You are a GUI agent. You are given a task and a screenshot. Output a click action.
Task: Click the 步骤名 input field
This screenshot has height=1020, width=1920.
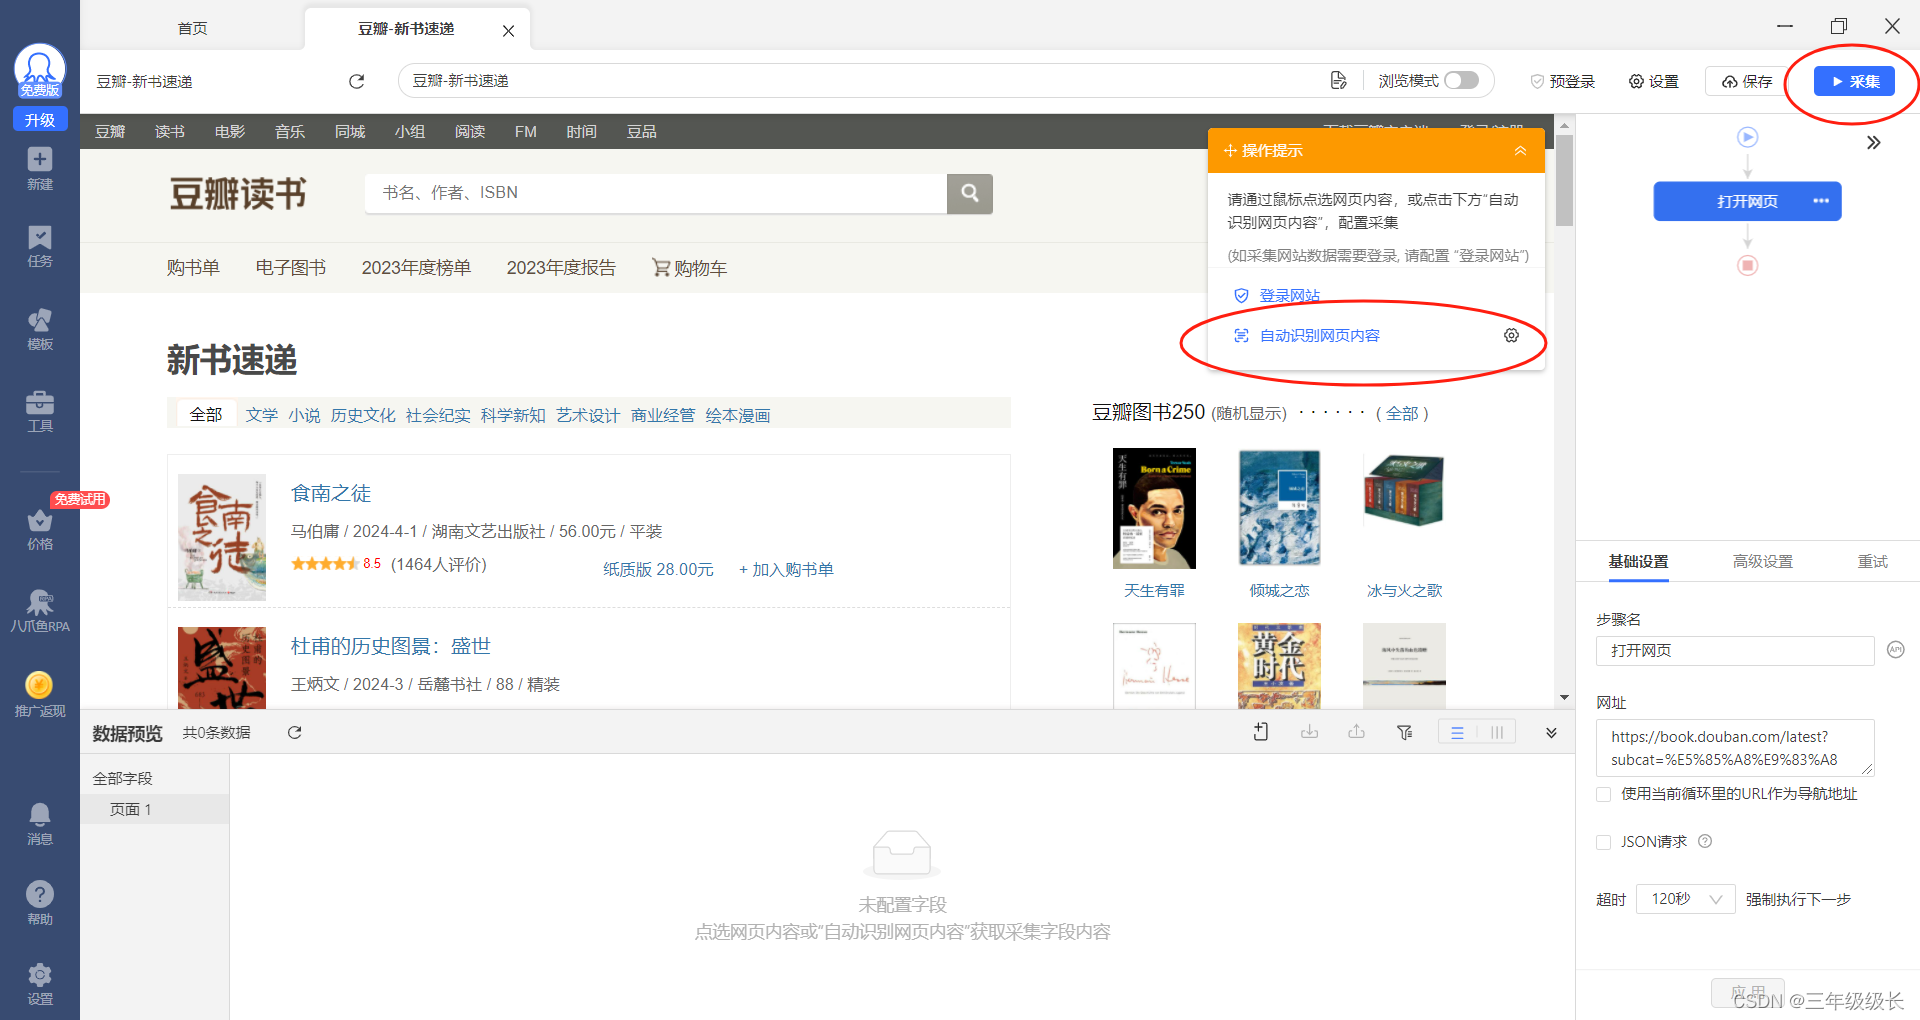[1735, 650]
